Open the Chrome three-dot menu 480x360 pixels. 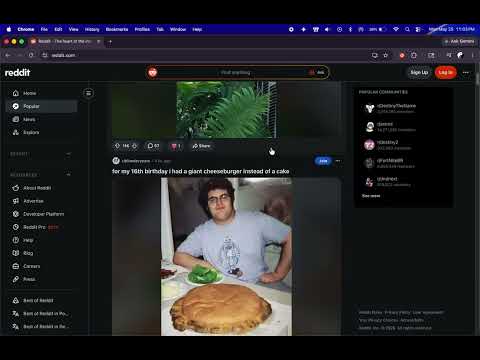[473, 55]
